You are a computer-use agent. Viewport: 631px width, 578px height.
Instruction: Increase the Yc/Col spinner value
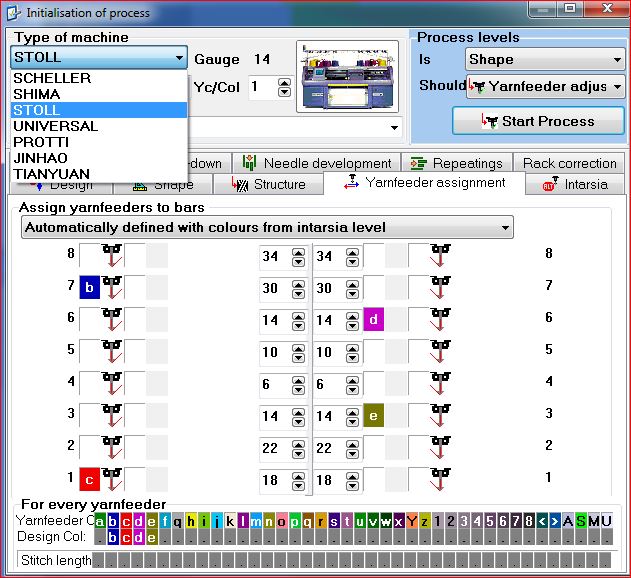284,82
